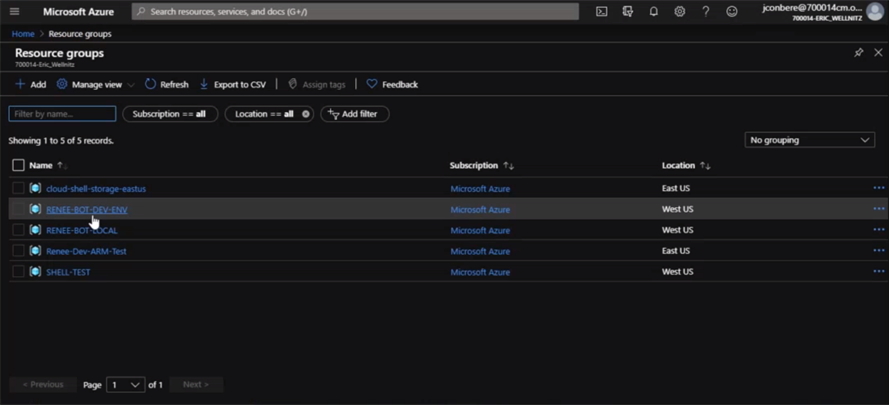Click the West US location of RENEE-BOT-LOCAL
889x405 pixels.
678,230
